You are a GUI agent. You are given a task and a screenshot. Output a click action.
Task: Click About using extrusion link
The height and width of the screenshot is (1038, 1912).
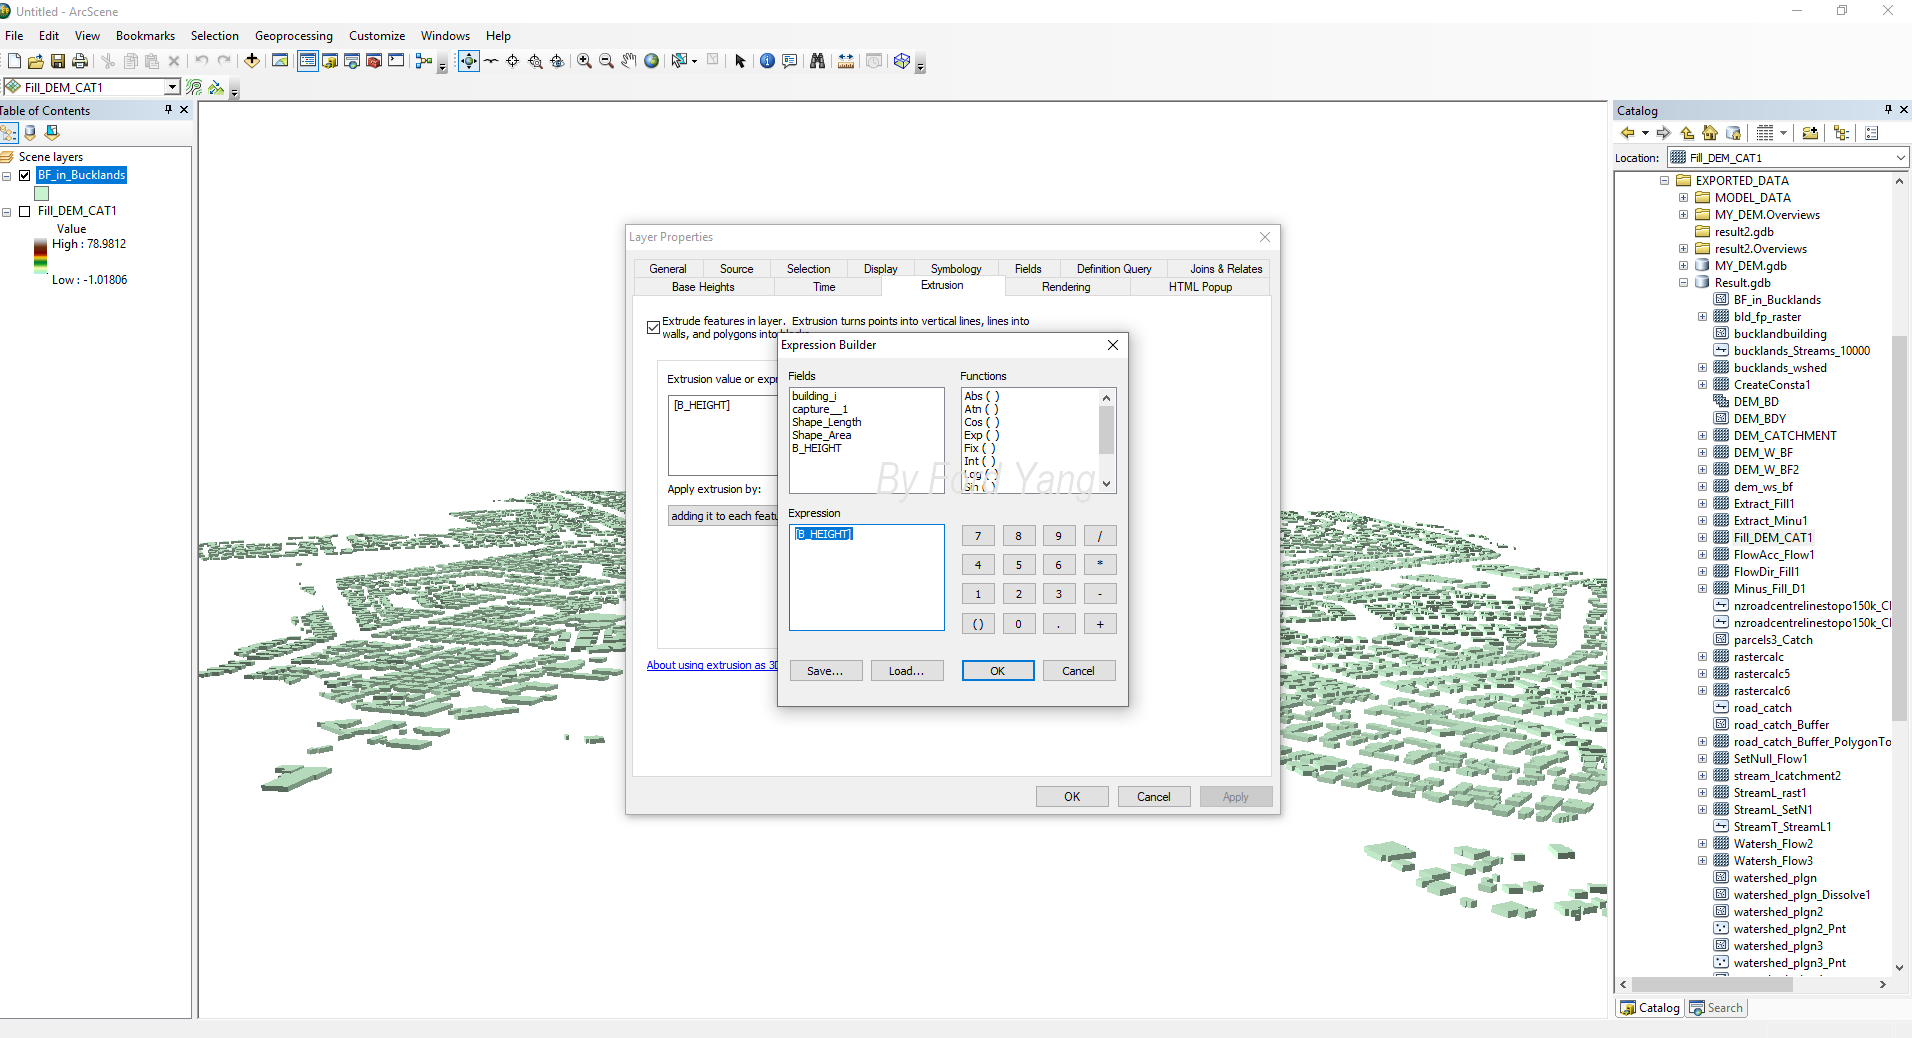click(712, 665)
